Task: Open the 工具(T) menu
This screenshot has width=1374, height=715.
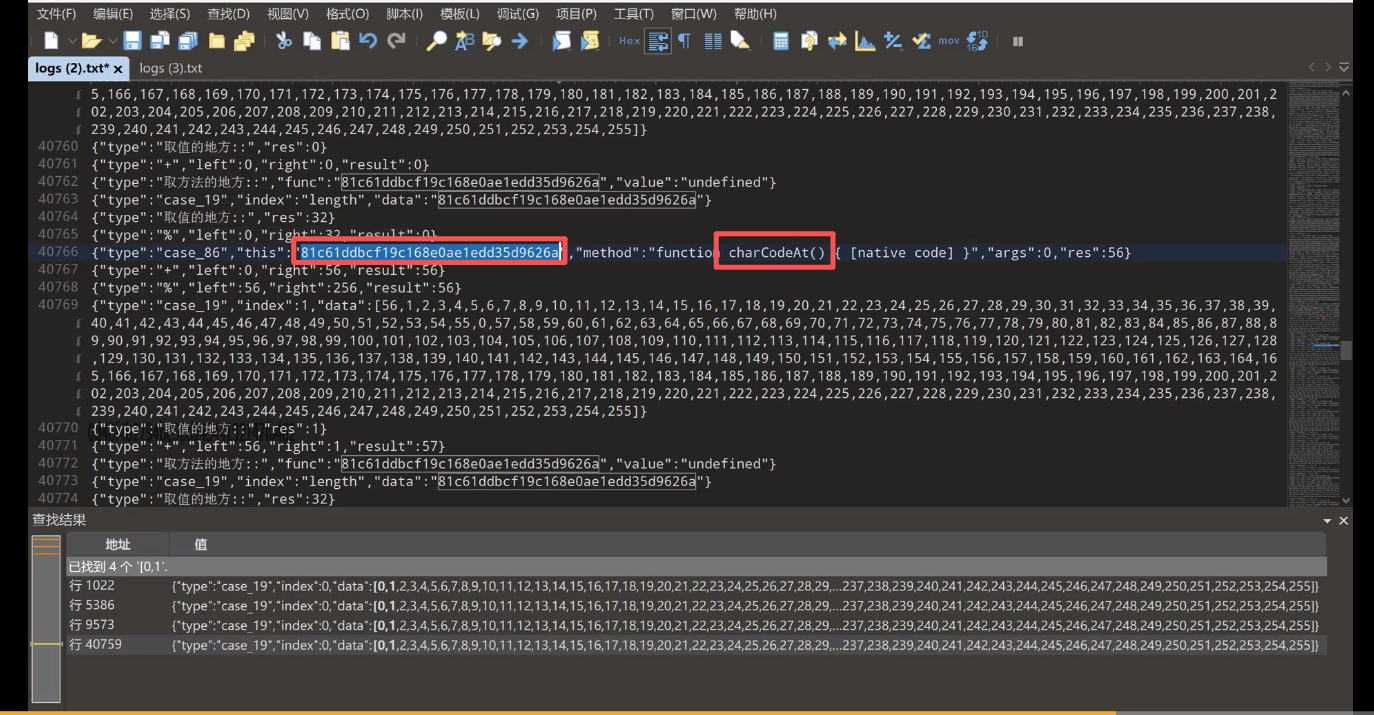Action: (634, 14)
